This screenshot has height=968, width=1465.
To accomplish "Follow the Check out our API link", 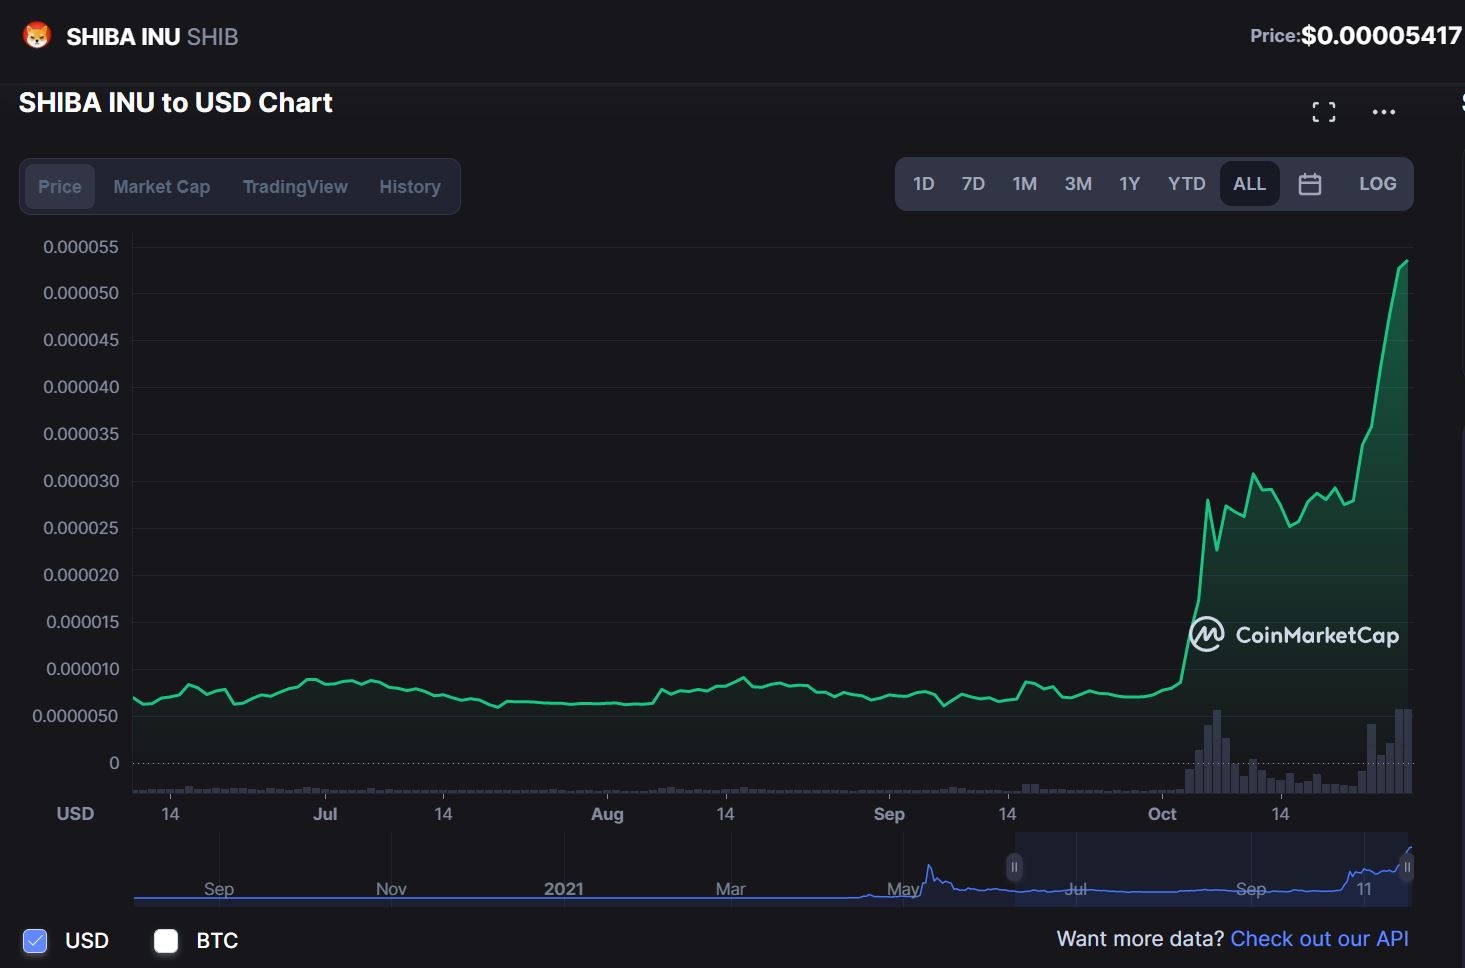I will click(x=1319, y=939).
